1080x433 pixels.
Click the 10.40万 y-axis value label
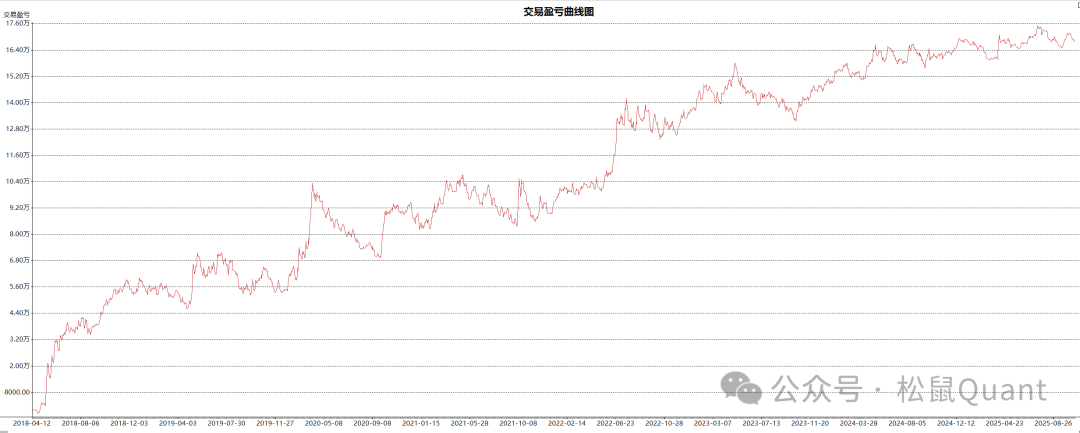(x=17, y=181)
